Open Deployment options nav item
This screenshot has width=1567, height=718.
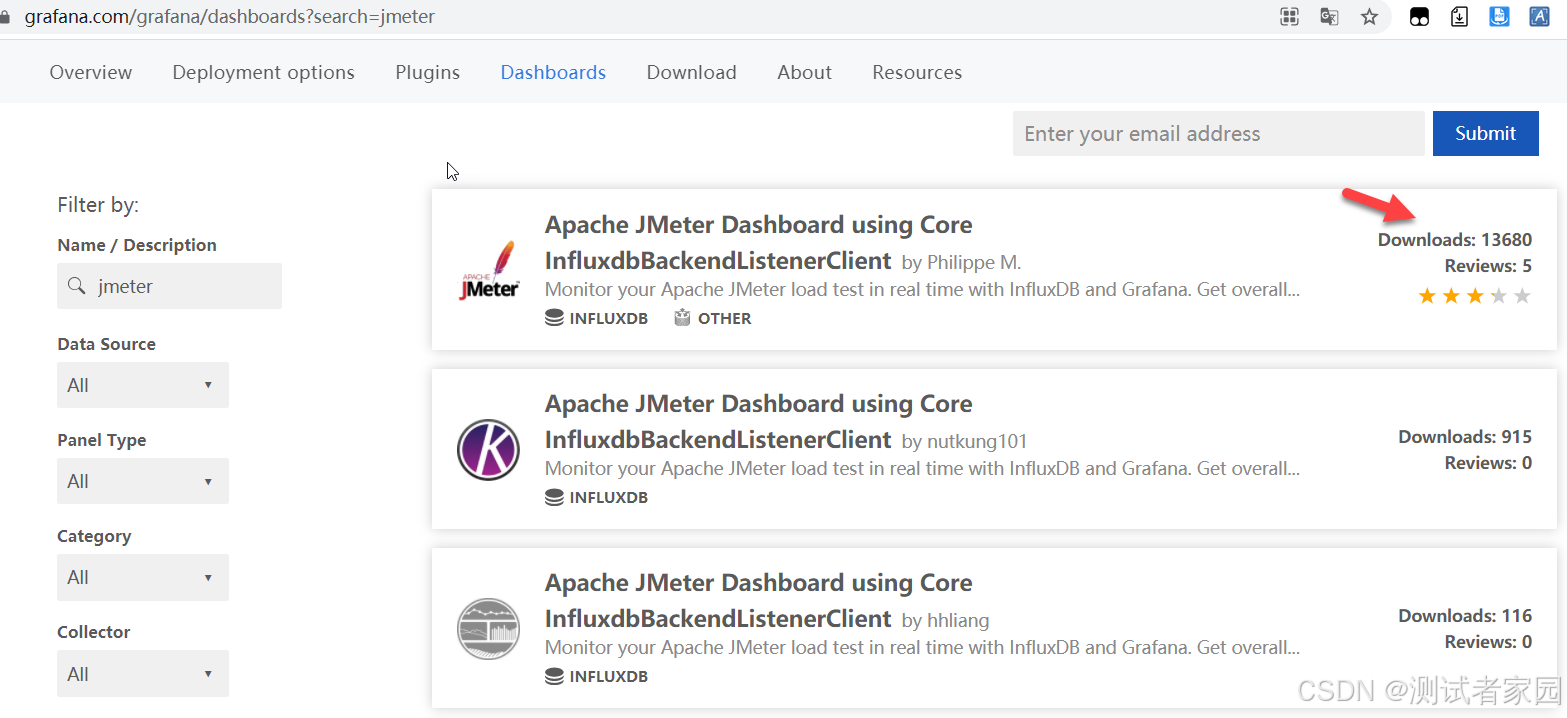263,72
